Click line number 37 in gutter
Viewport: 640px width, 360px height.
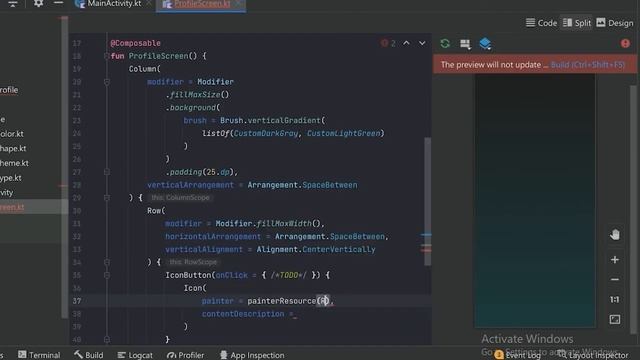(77, 301)
